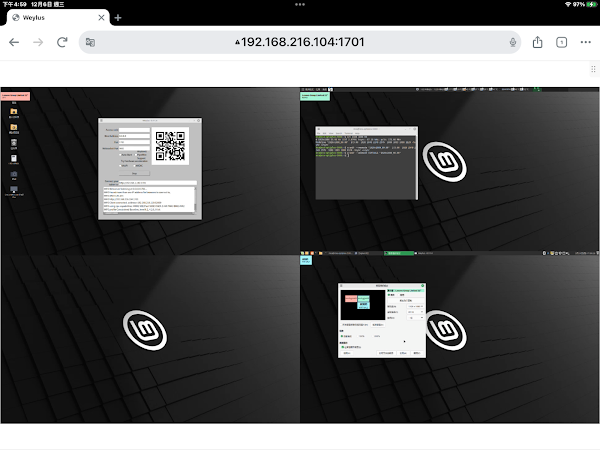
Task: Click the horizontal scrollbar under Weylus log
Action: click(x=149, y=214)
